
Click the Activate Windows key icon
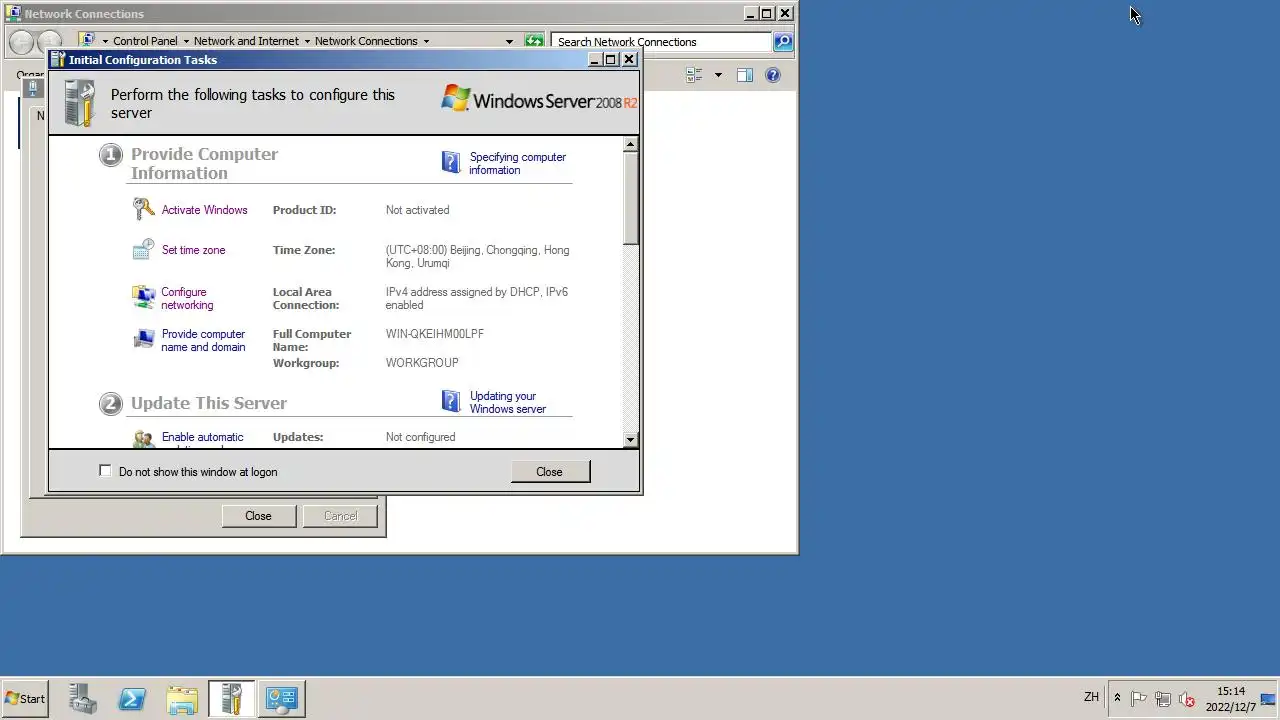(x=144, y=209)
